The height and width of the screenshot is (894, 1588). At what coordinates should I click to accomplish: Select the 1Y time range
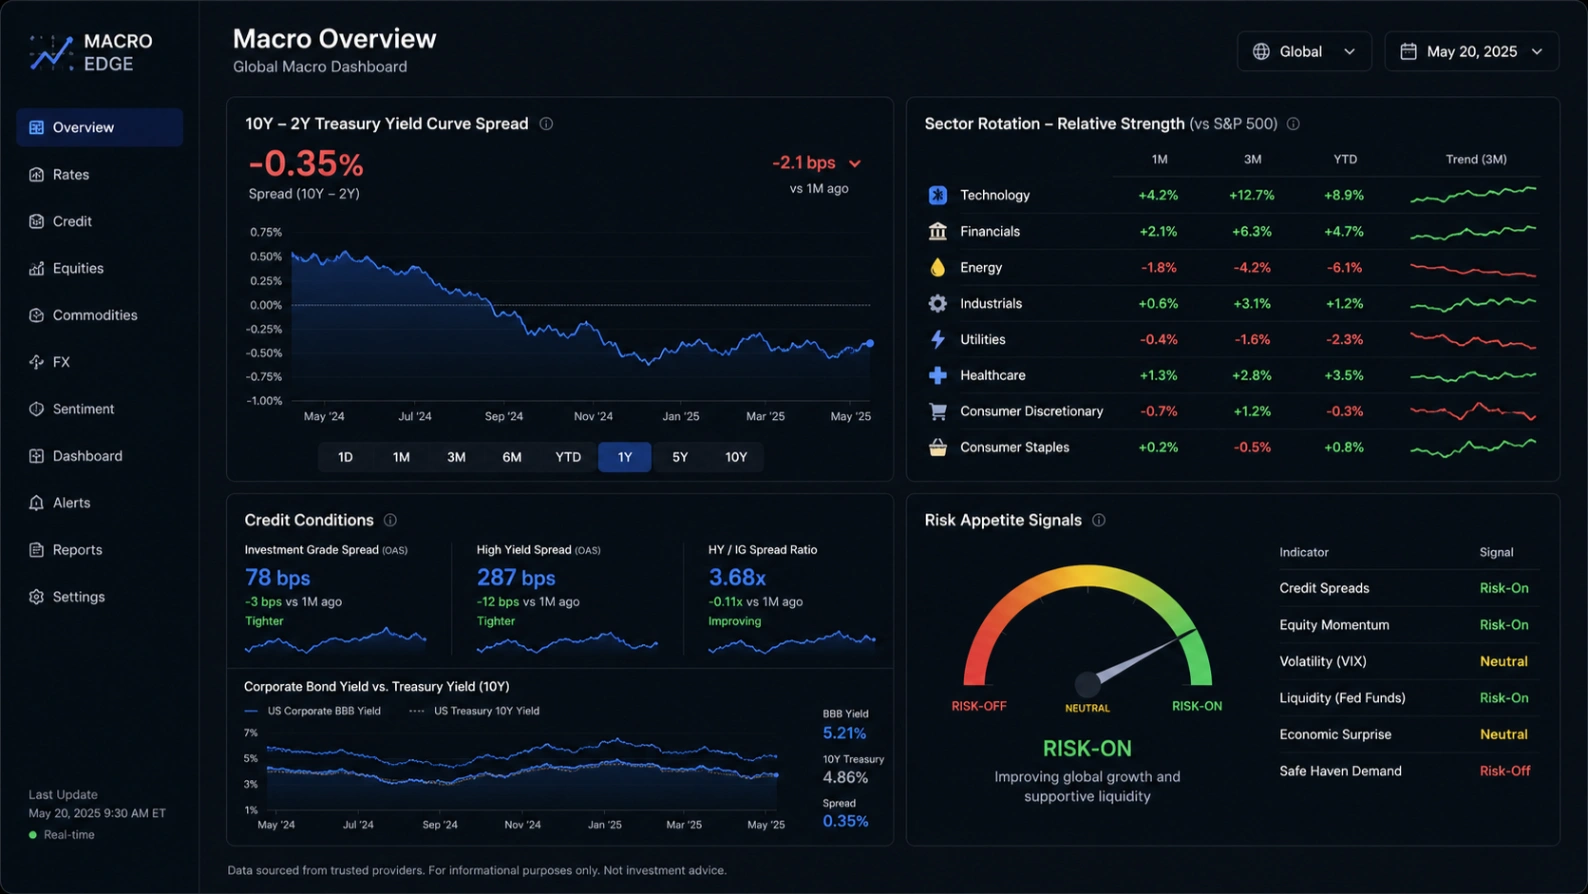(625, 457)
